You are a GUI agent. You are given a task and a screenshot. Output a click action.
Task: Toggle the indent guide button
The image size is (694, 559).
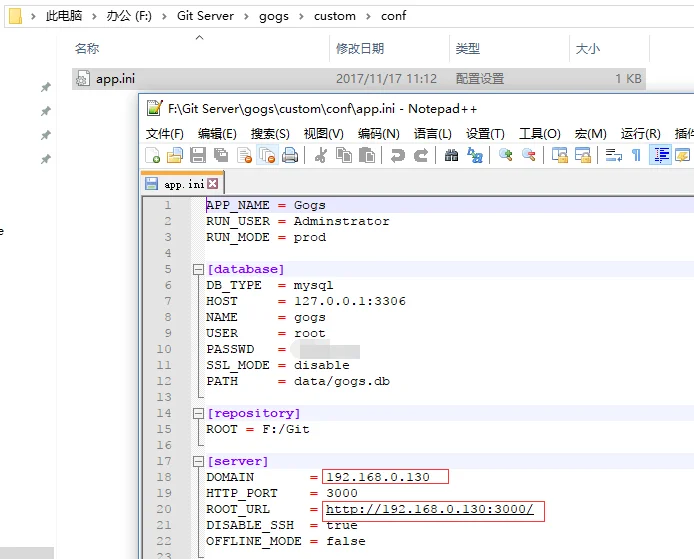(x=661, y=155)
